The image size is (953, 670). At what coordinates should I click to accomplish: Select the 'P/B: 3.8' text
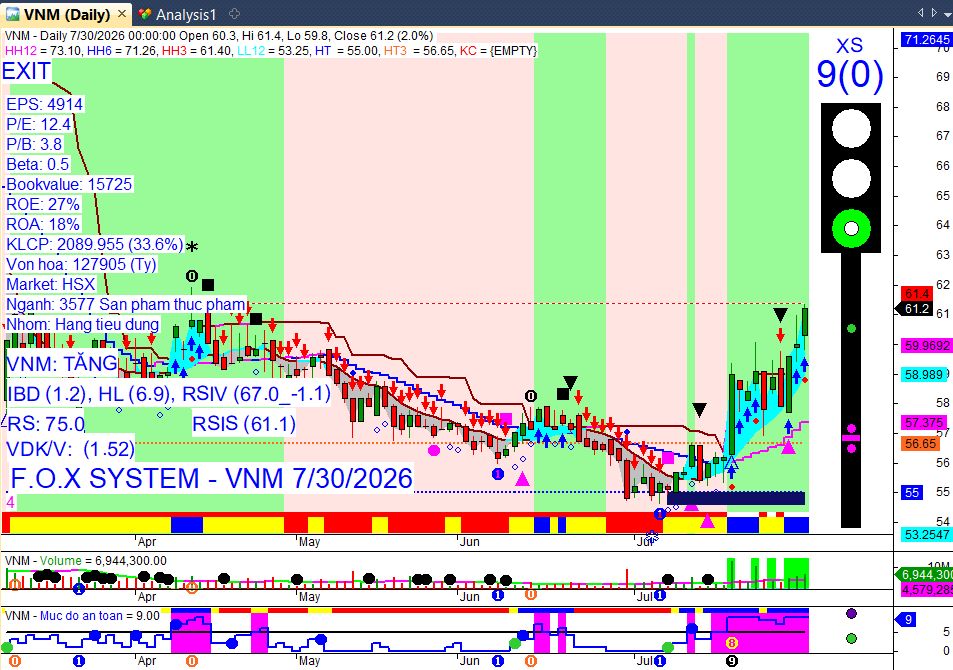point(34,144)
